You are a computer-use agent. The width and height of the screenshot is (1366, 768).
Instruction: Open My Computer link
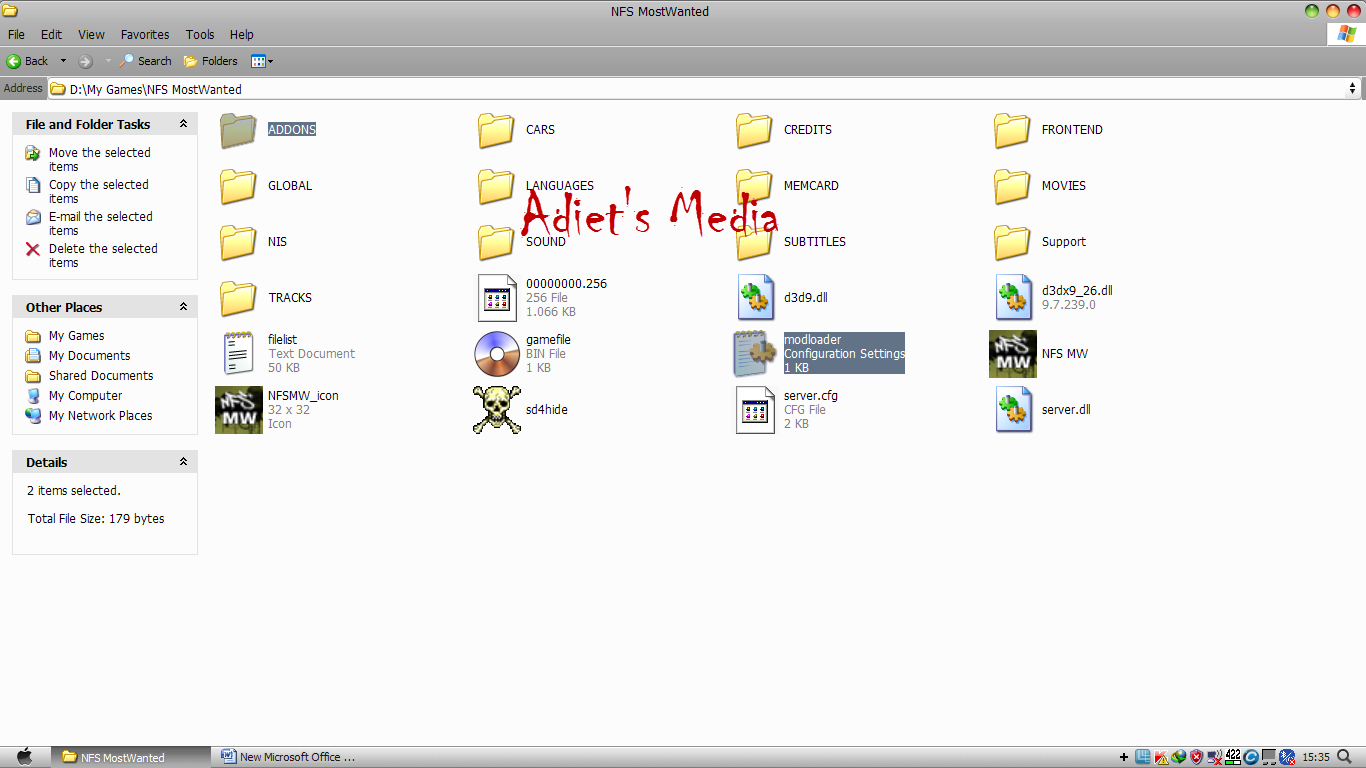[x=85, y=396]
